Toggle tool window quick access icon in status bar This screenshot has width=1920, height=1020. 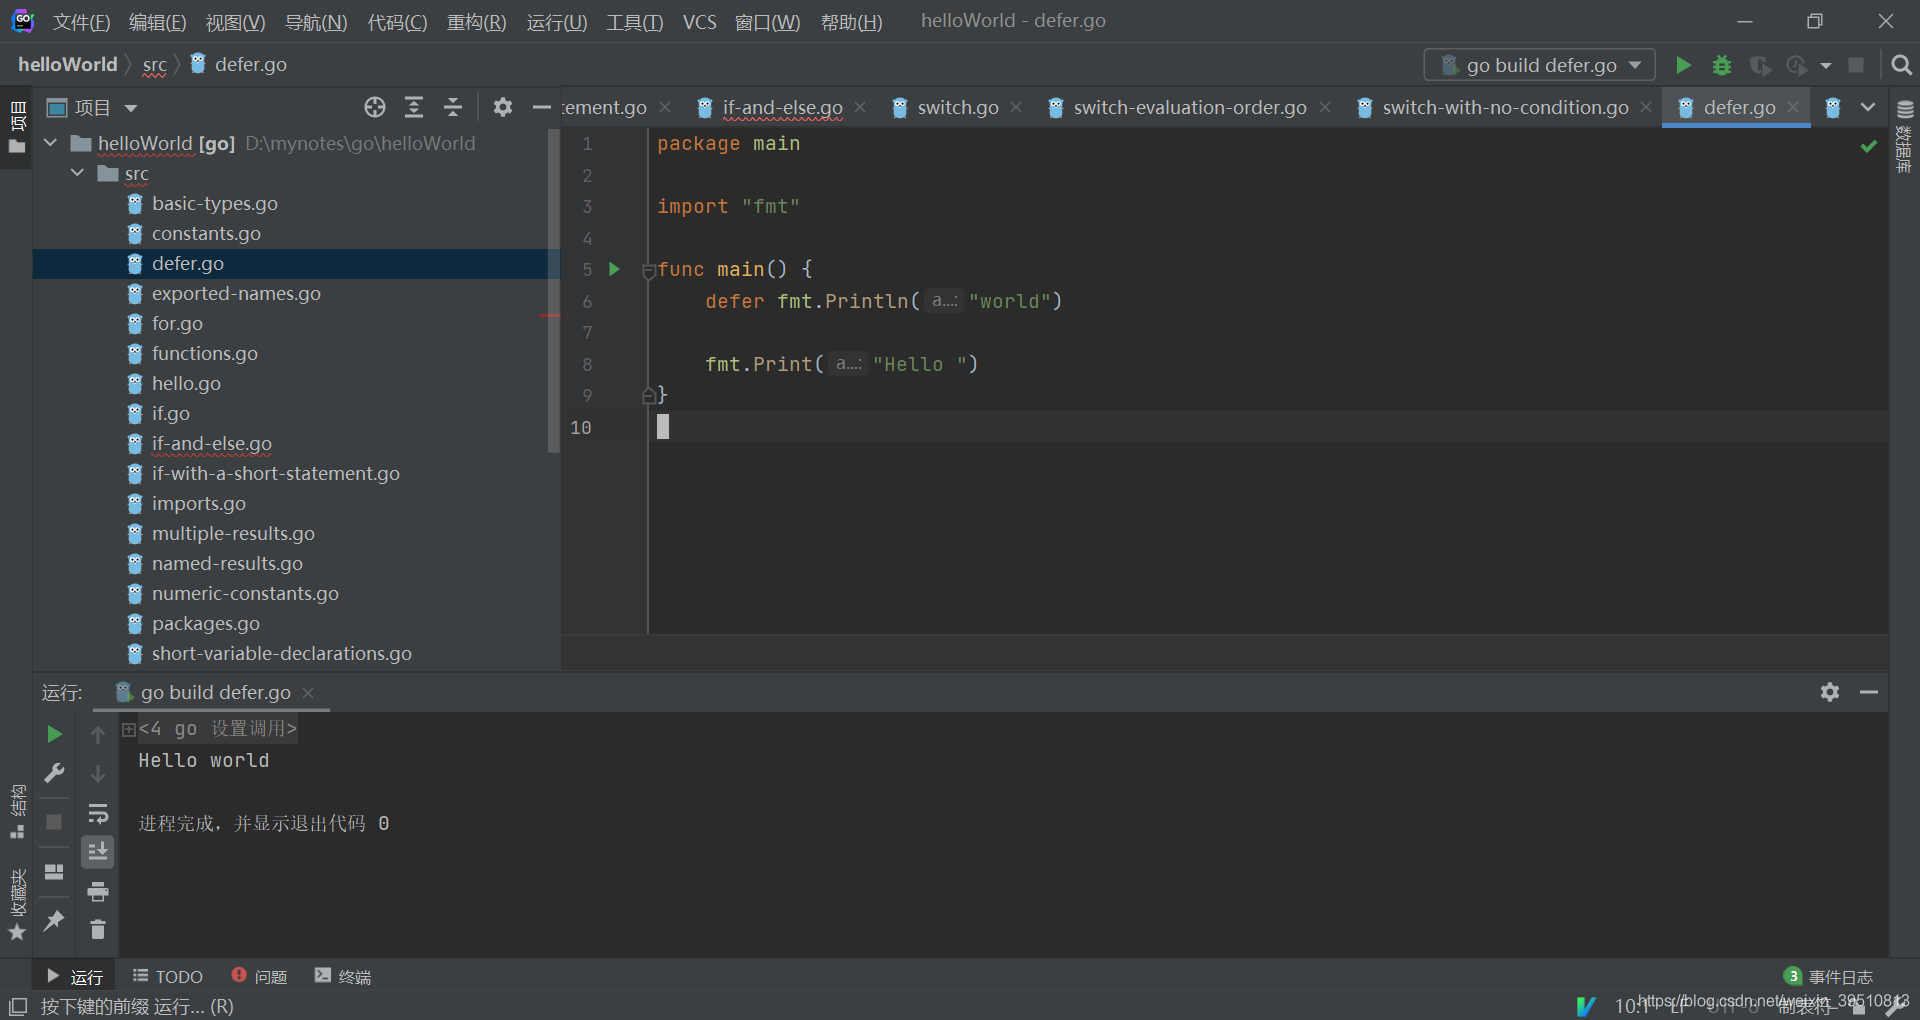18,1006
